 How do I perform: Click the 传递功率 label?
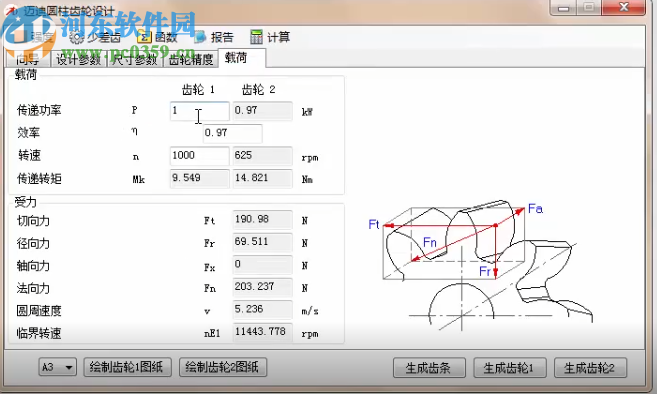(x=39, y=111)
